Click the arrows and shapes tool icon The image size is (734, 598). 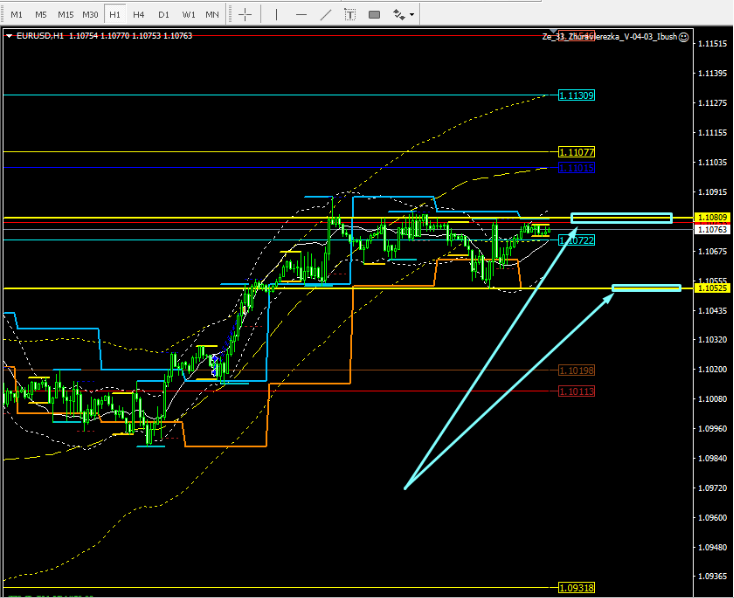pyautogui.click(x=399, y=15)
